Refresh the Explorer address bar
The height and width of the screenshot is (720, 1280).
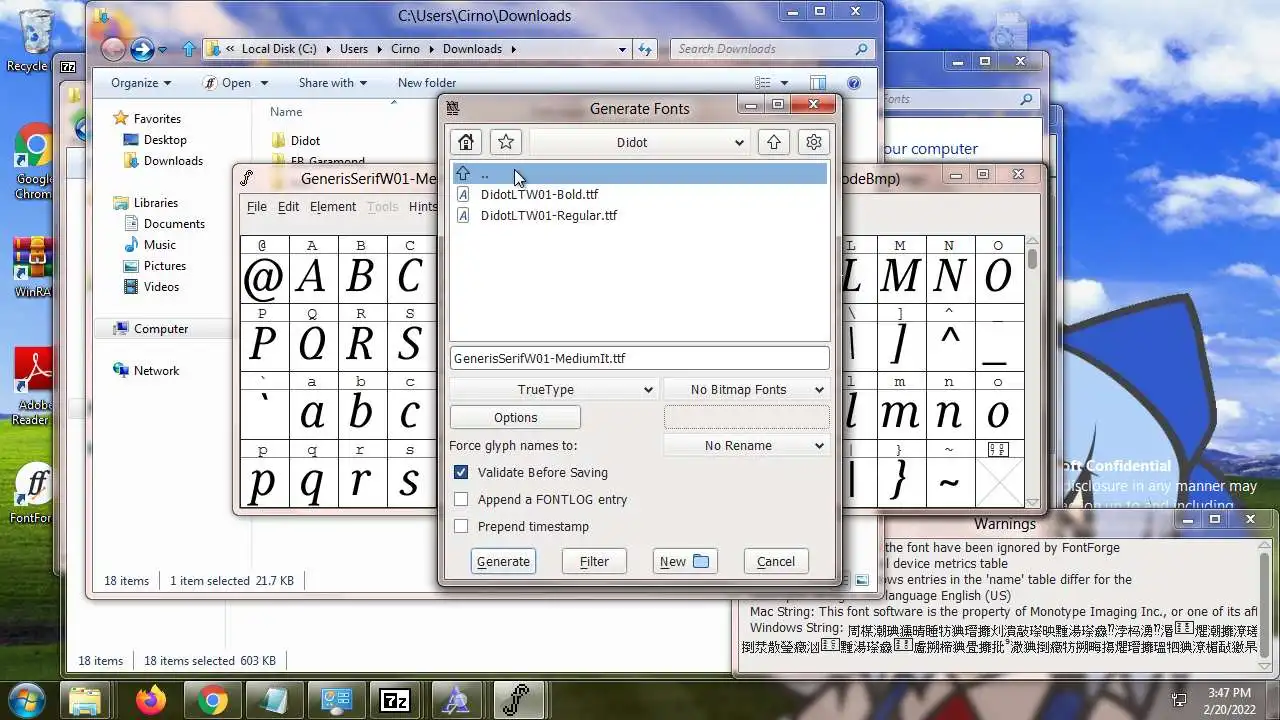click(x=645, y=48)
